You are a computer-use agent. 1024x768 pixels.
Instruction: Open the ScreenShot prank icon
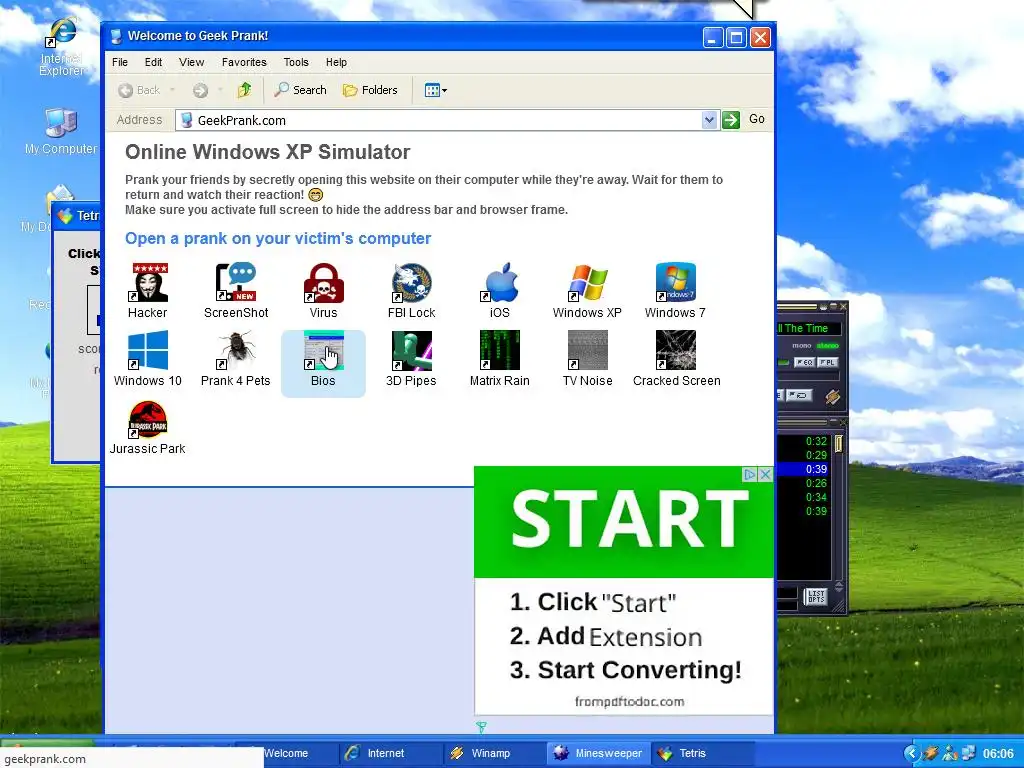click(236, 291)
